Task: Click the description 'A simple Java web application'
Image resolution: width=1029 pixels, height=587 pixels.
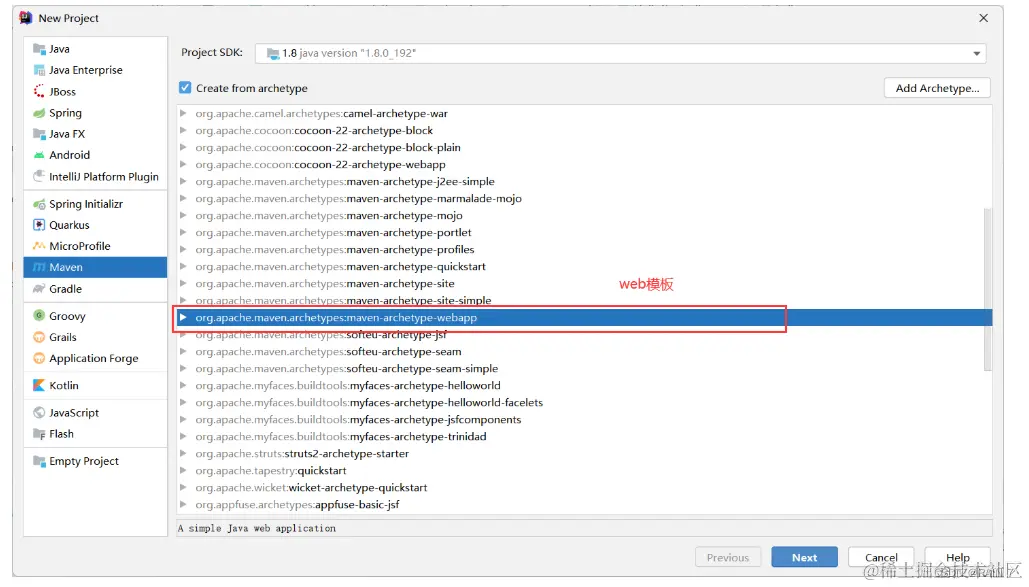Action: click(x=257, y=529)
